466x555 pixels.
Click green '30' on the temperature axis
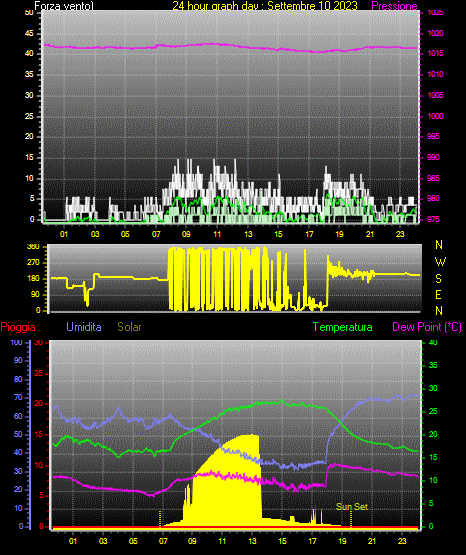click(x=433, y=388)
